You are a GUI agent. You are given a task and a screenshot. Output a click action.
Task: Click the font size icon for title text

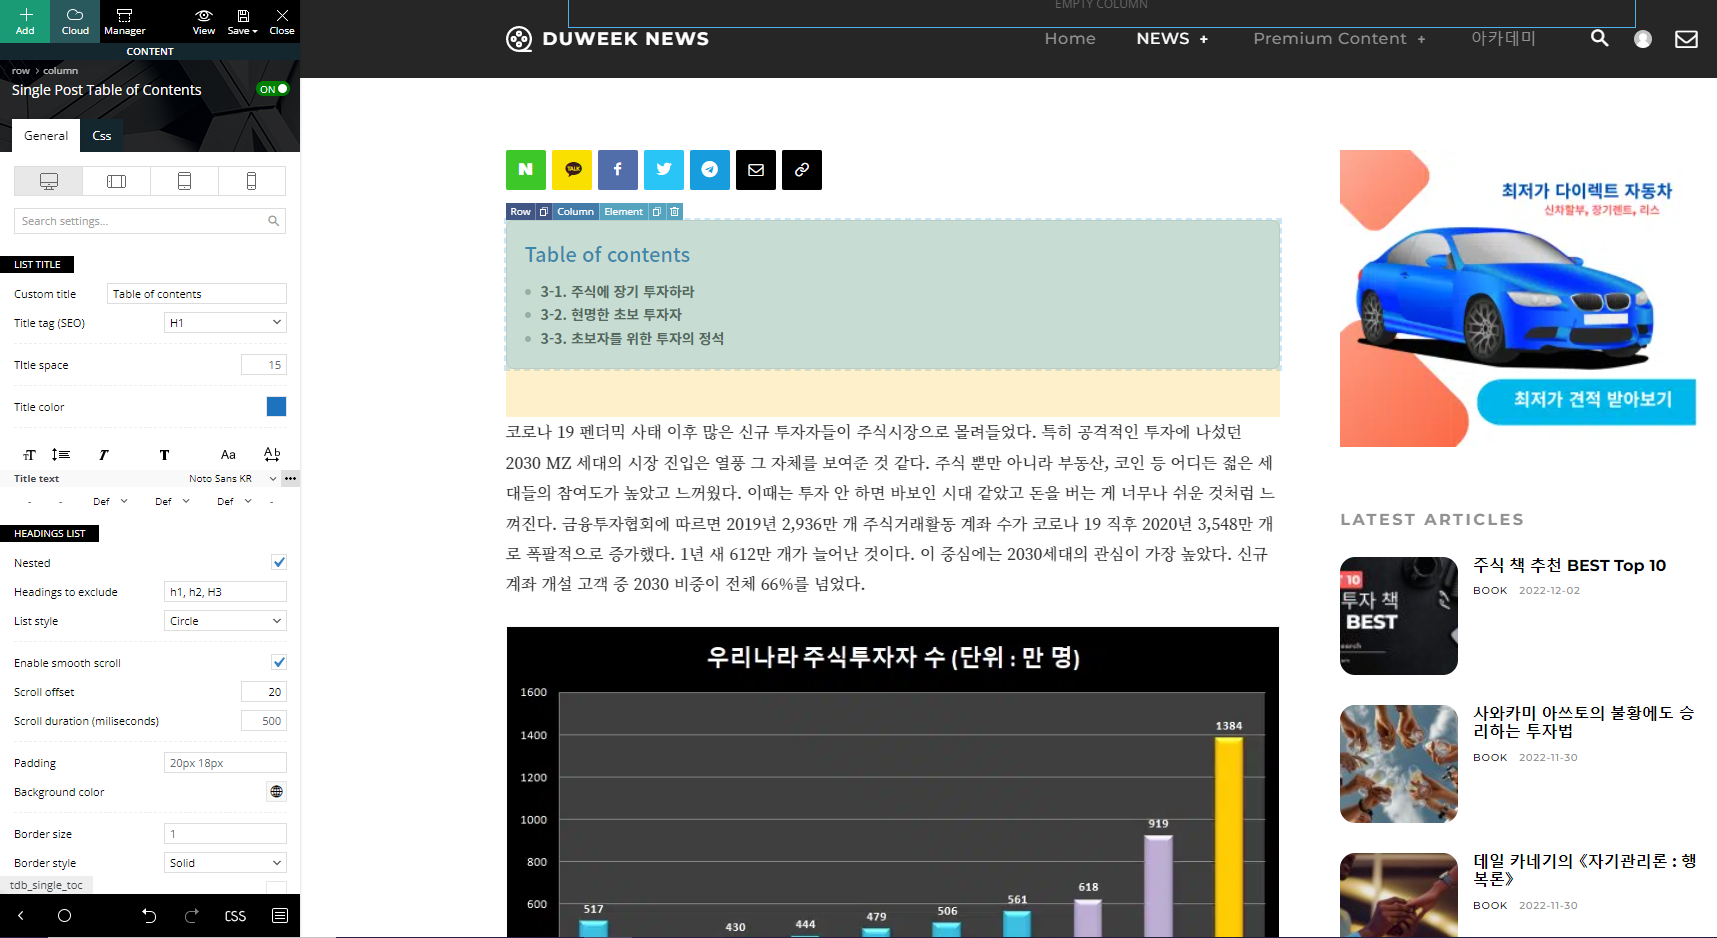point(29,454)
